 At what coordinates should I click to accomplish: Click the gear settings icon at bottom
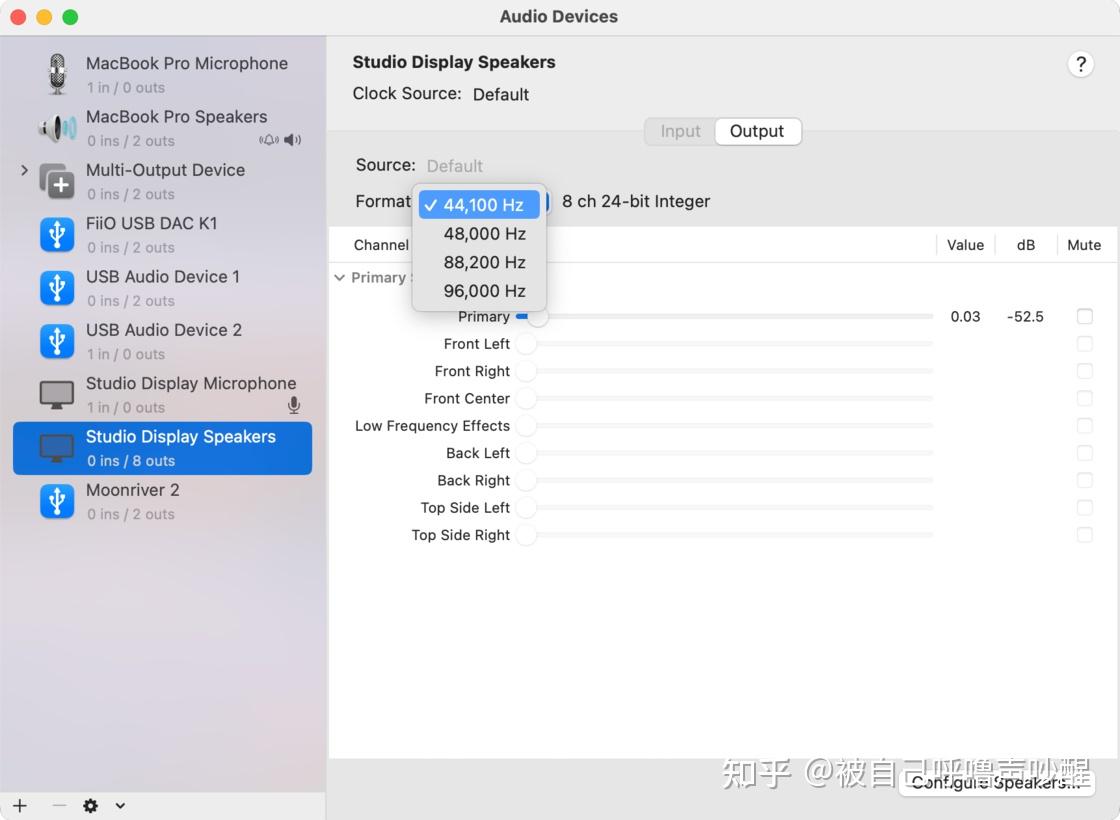tap(90, 805)
